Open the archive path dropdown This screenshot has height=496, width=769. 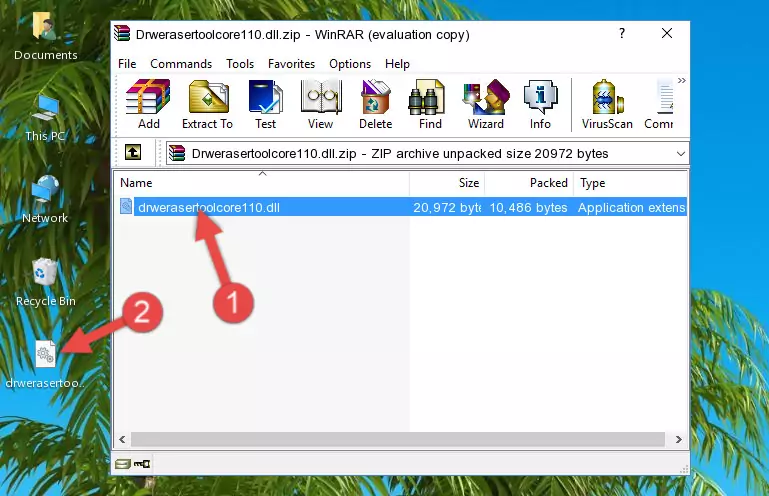point(681,154)
